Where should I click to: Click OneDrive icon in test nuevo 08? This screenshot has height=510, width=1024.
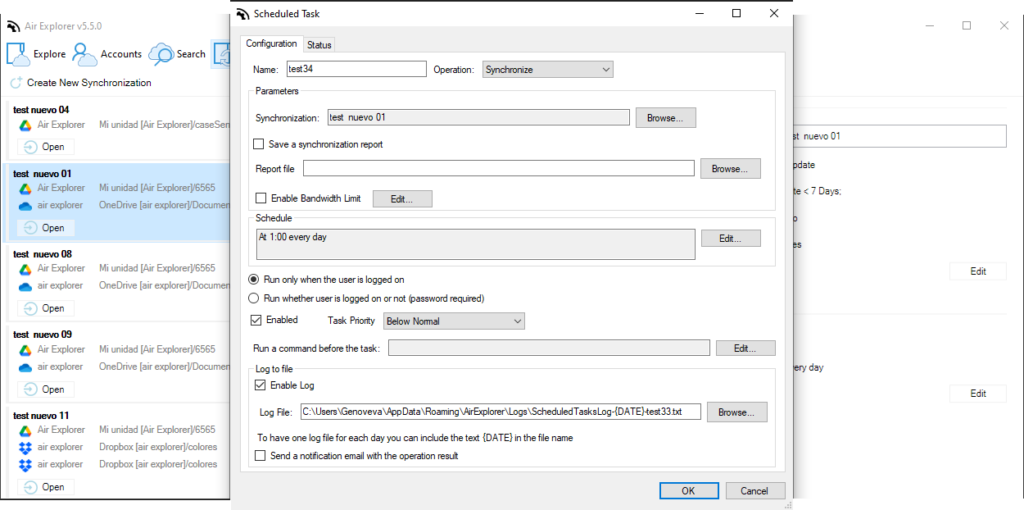(25, 286)
